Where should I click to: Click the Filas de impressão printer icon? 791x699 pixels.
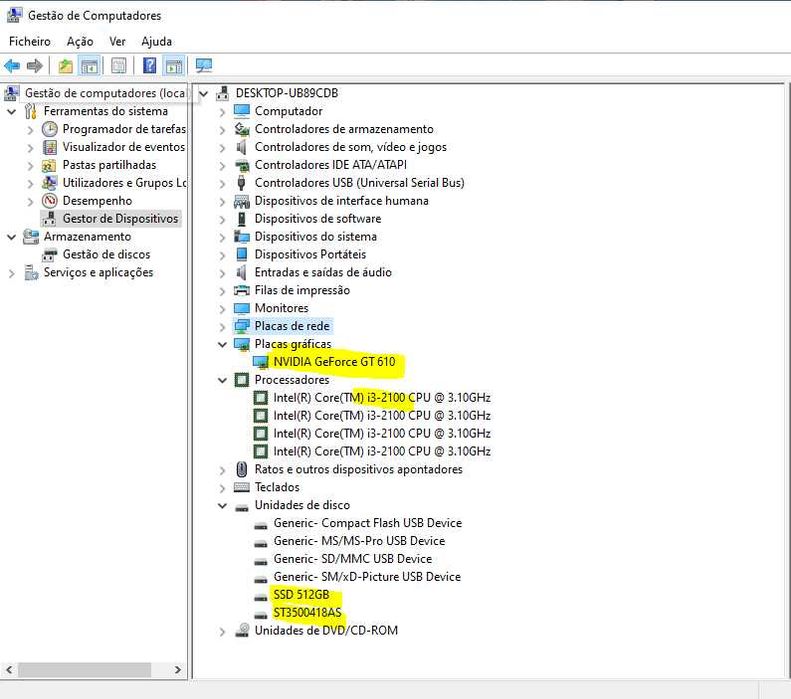coord(242,290)
